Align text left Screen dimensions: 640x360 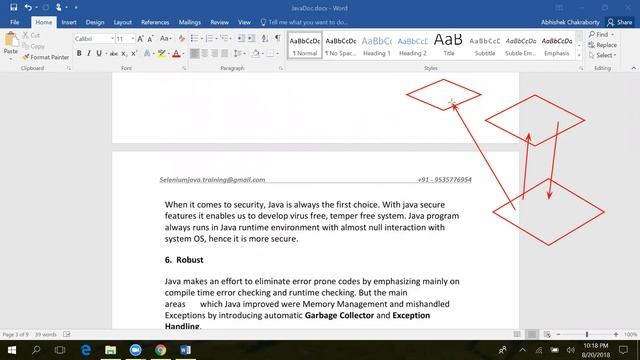[x=195, y=53]
